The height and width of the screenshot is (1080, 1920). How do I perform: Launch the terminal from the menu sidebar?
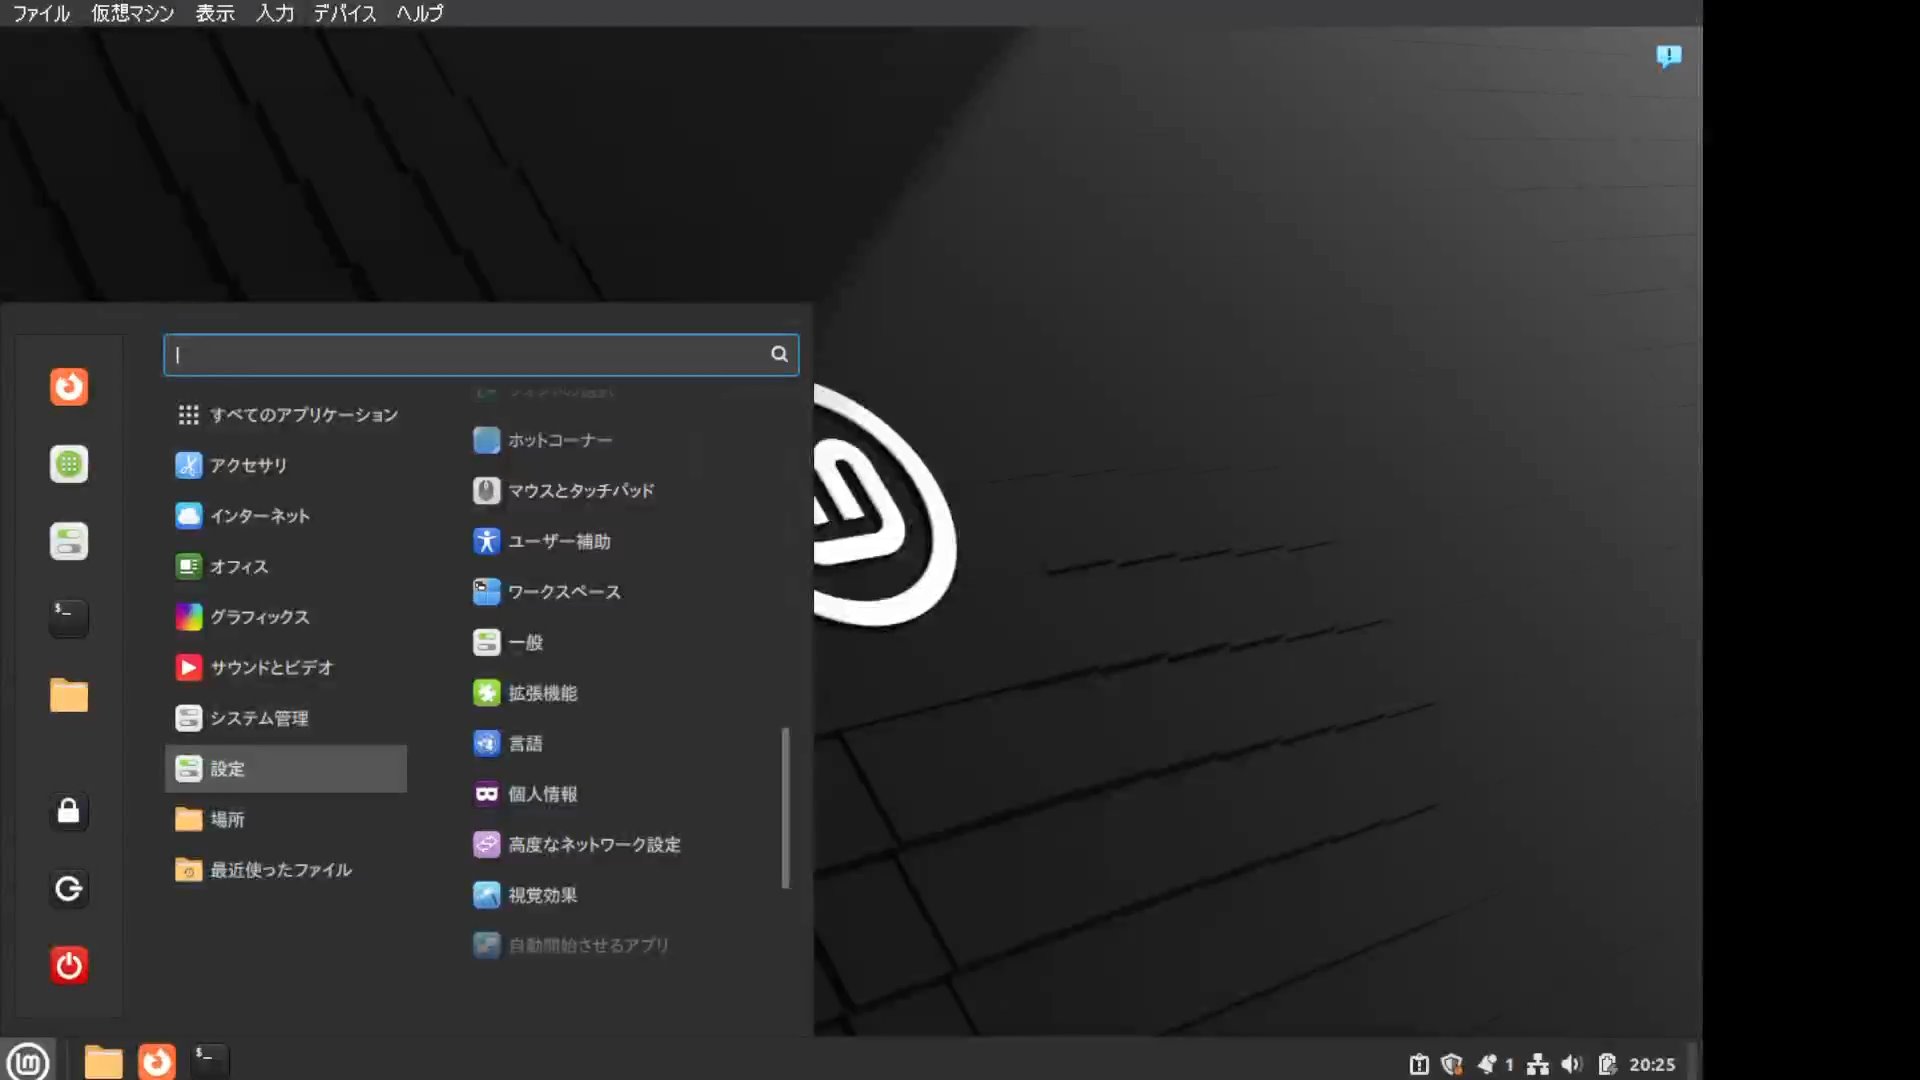coord(68,618)
